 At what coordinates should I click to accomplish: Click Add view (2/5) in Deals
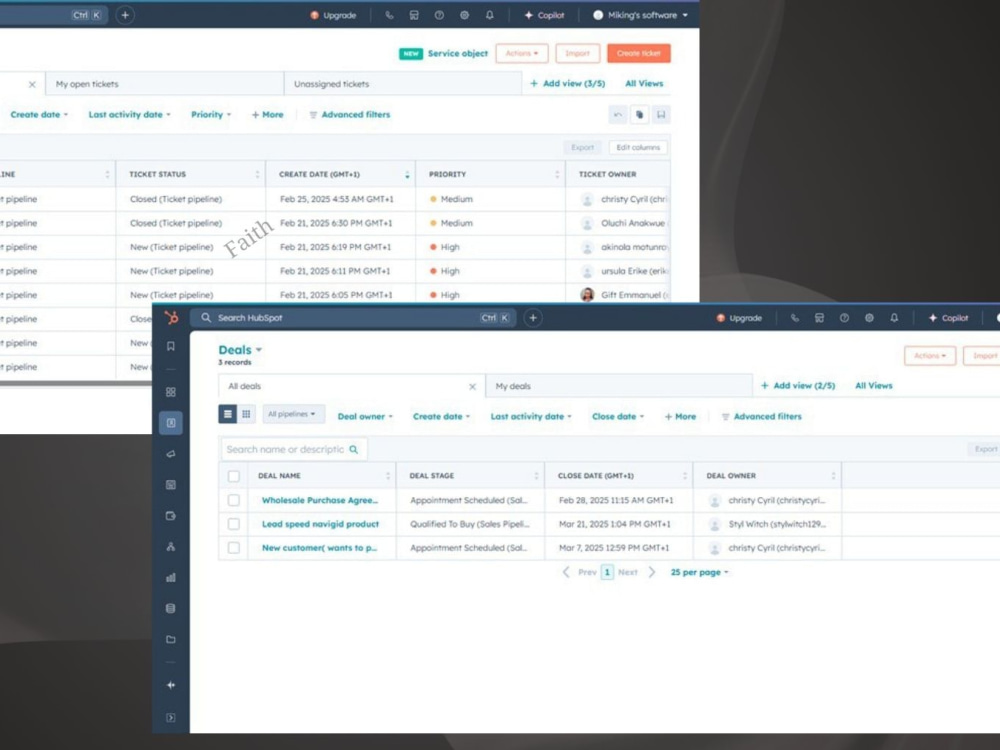[x=798, y=386]
